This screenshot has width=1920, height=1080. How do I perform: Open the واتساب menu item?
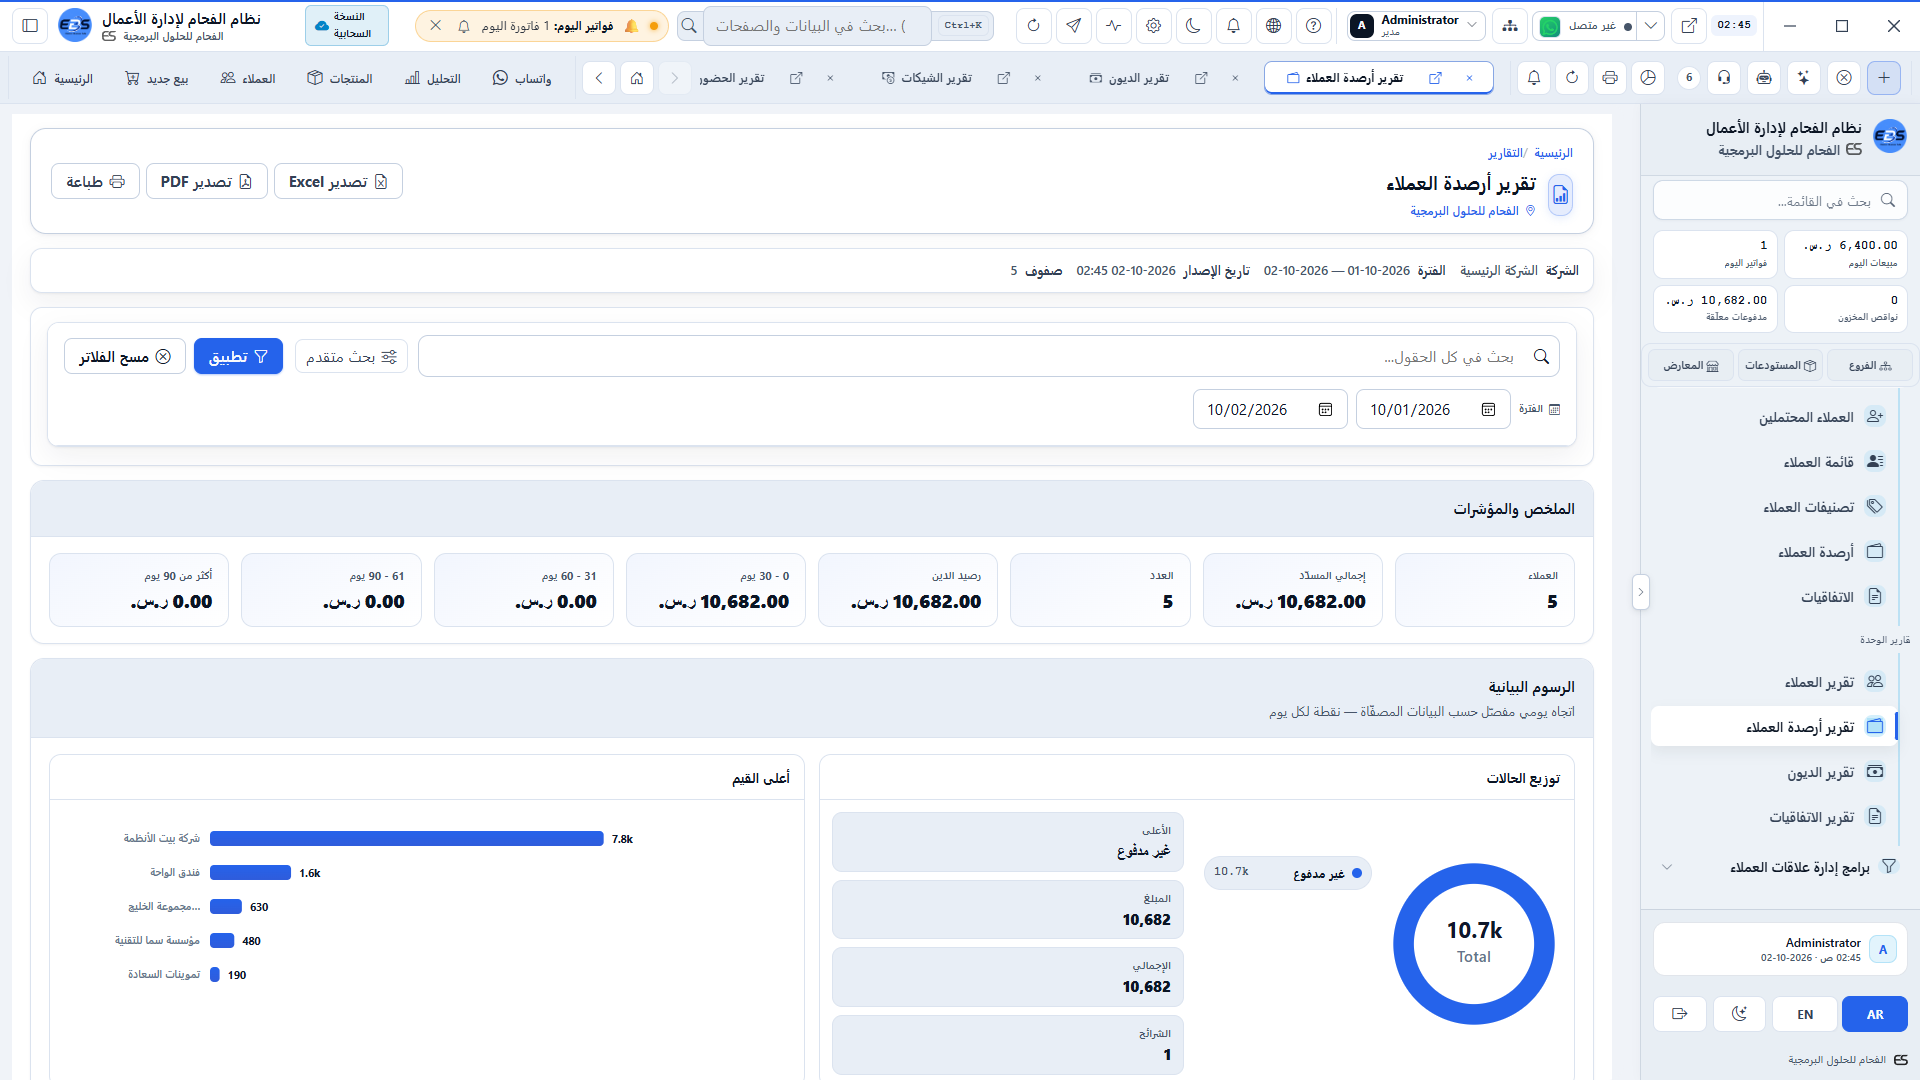522,78
